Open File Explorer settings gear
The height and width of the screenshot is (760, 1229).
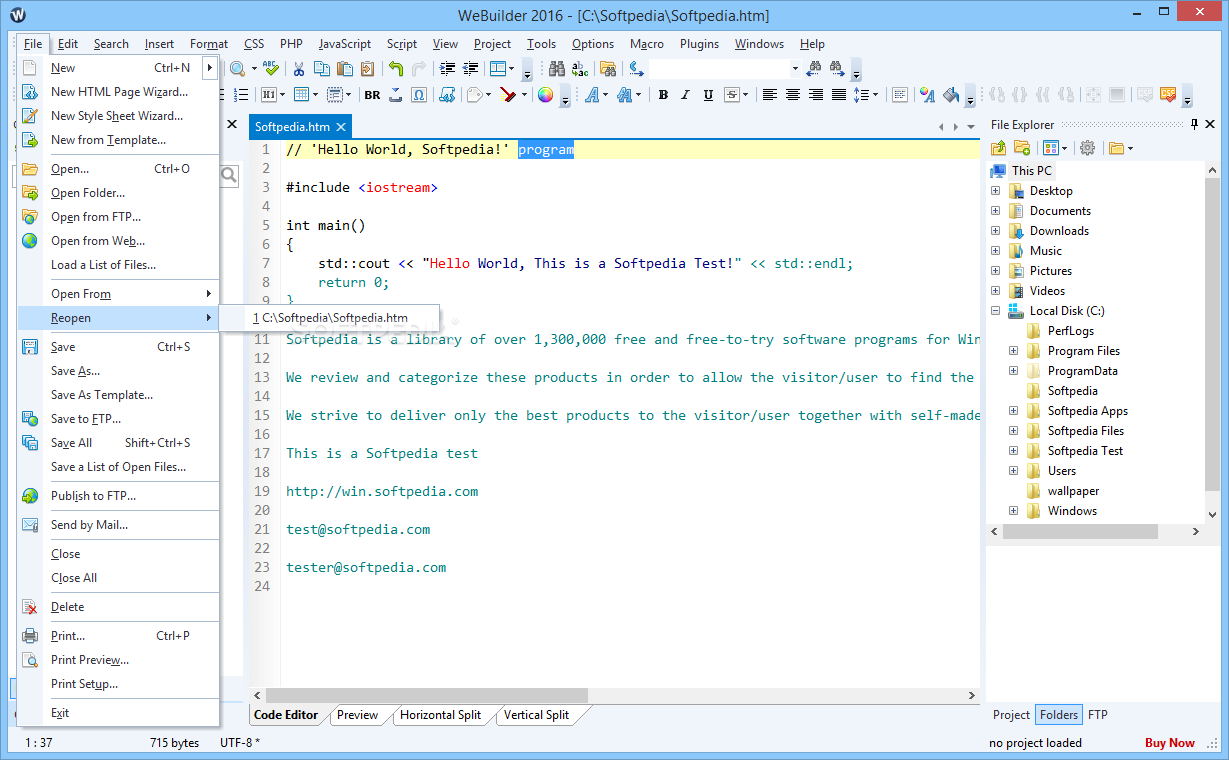[x=1087, y=148]
